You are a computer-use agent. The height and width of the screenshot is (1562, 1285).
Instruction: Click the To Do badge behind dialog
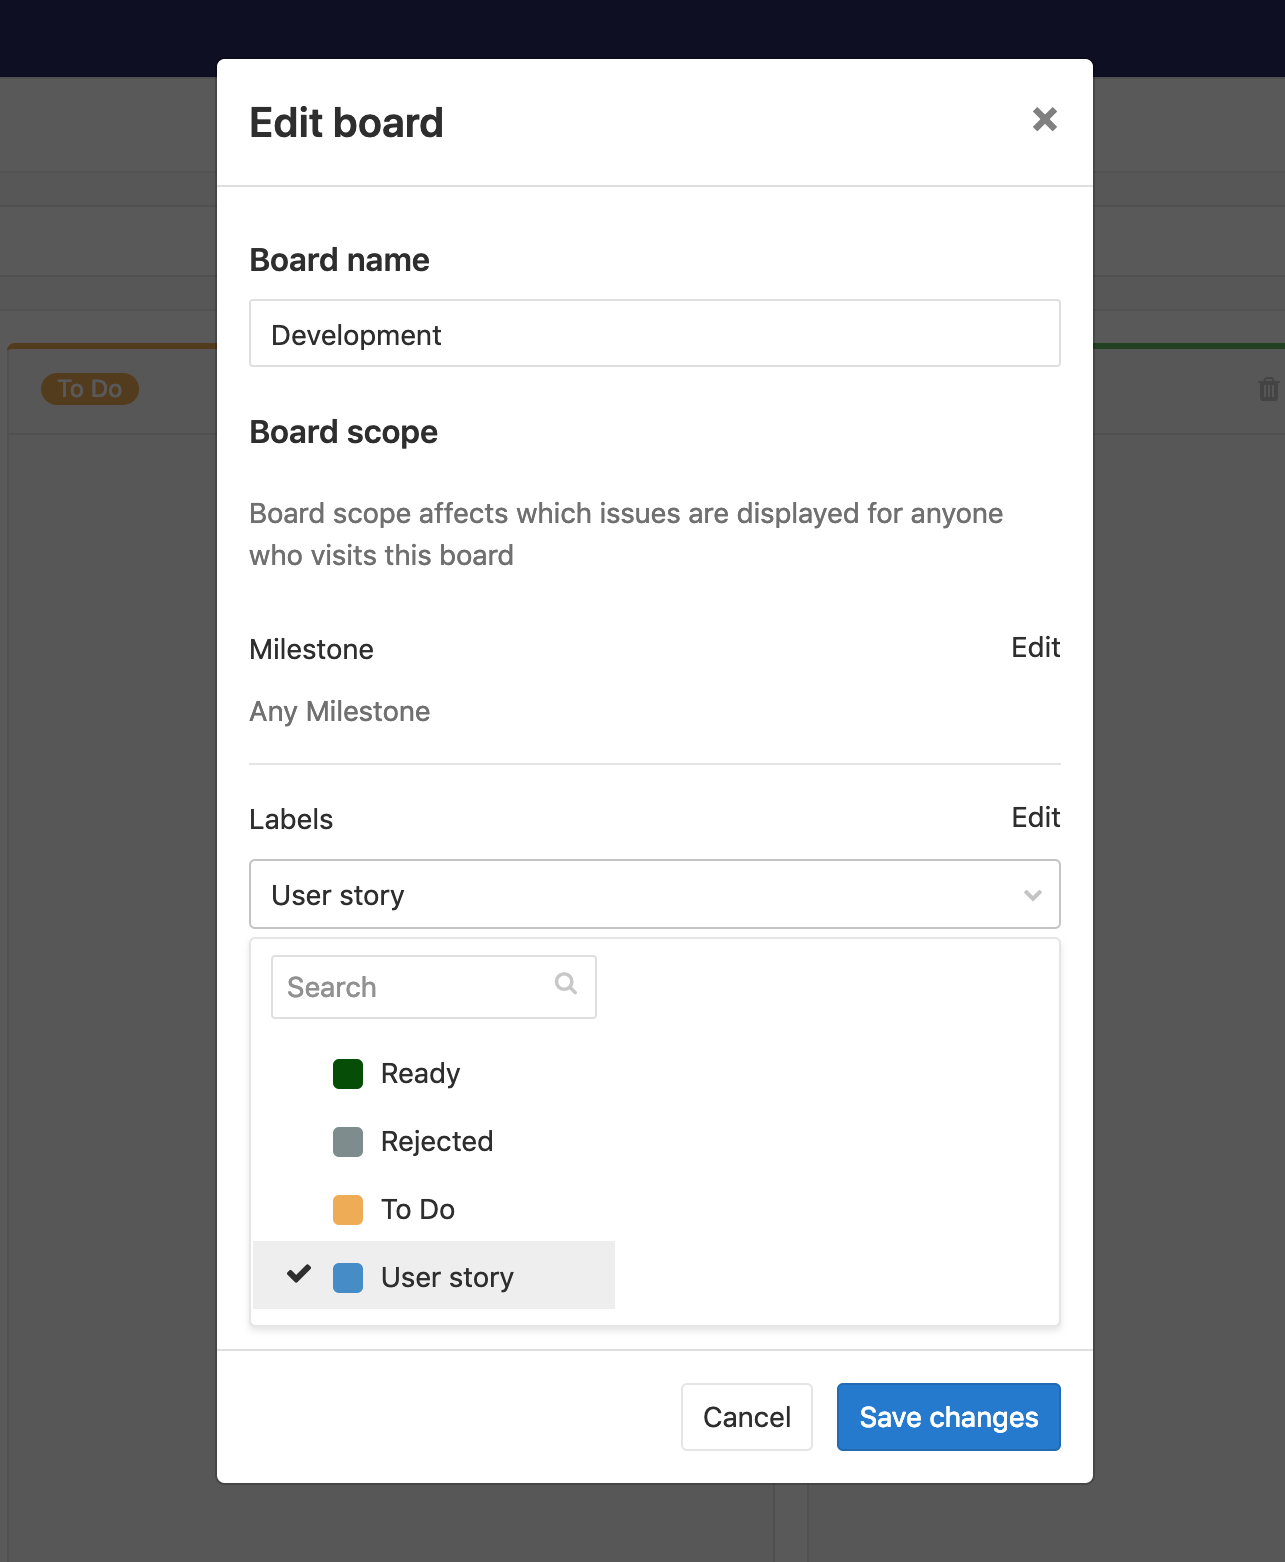[90, 389]
